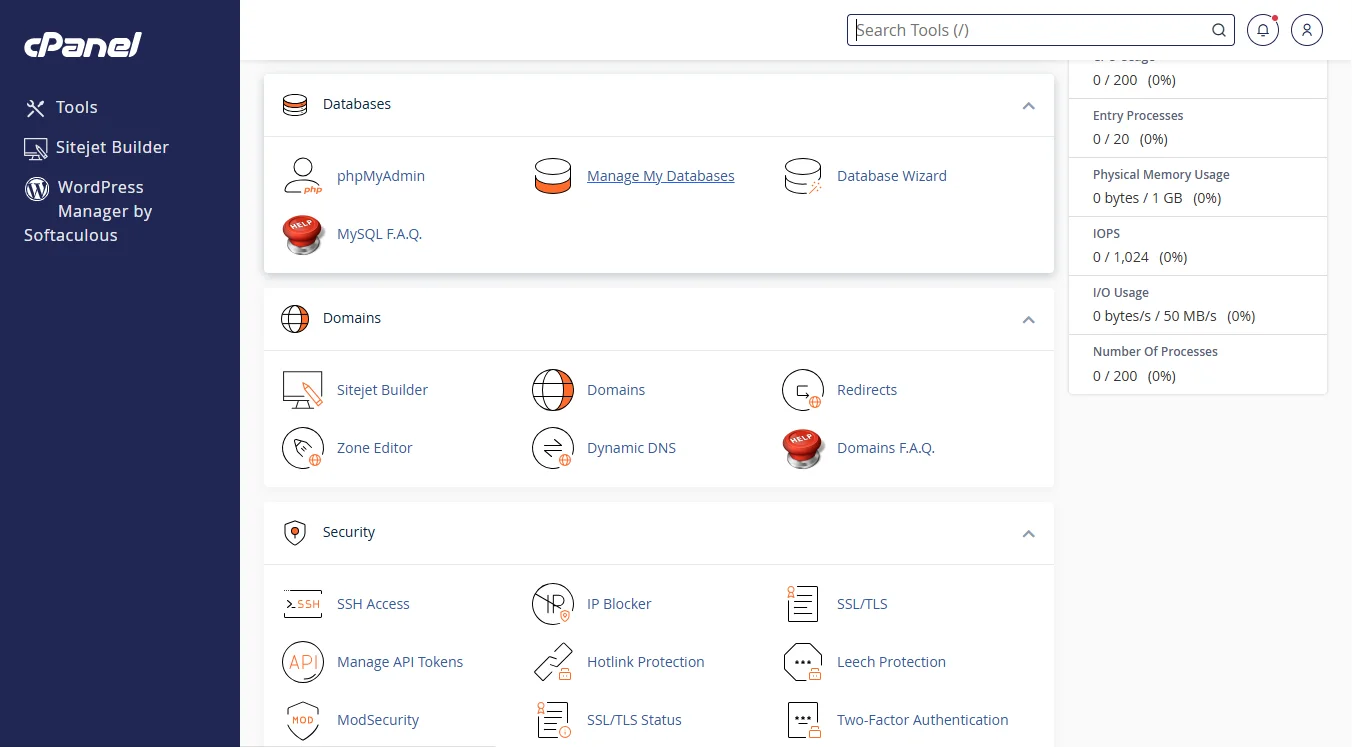Click the search magnifier icon

click(1219, 30)
